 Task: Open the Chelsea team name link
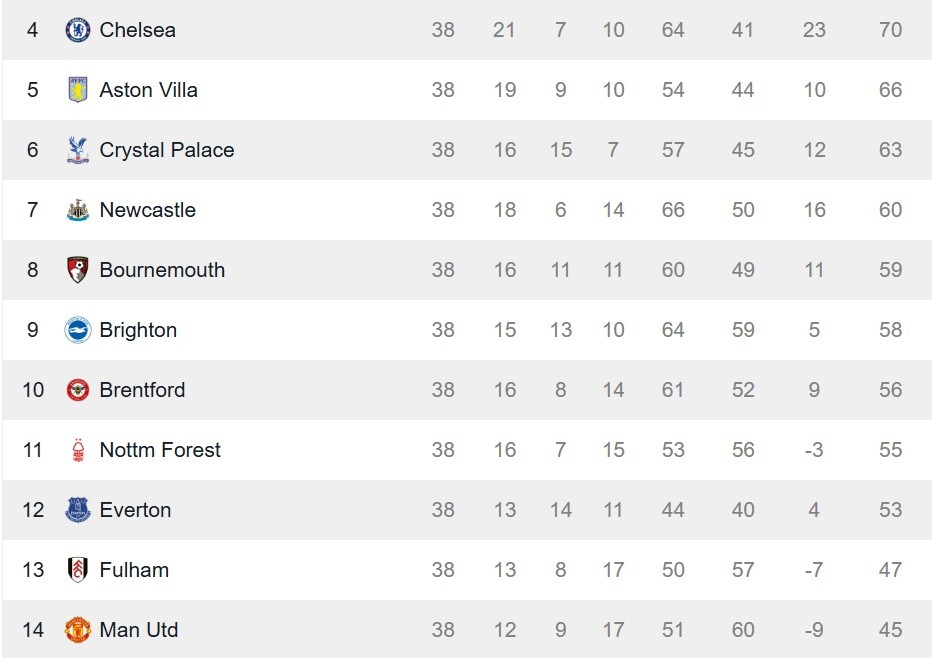click(x=137, y=30)
